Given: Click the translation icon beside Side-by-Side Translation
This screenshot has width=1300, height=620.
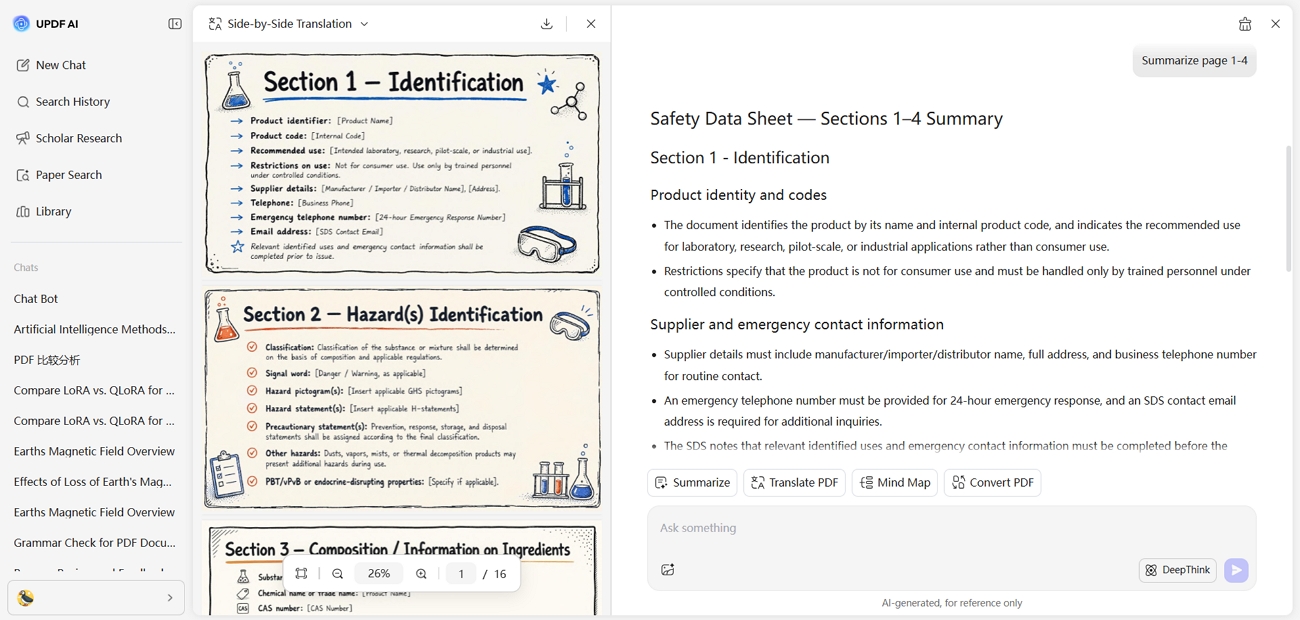Looking at the screenshot, I should pos(215,24).
